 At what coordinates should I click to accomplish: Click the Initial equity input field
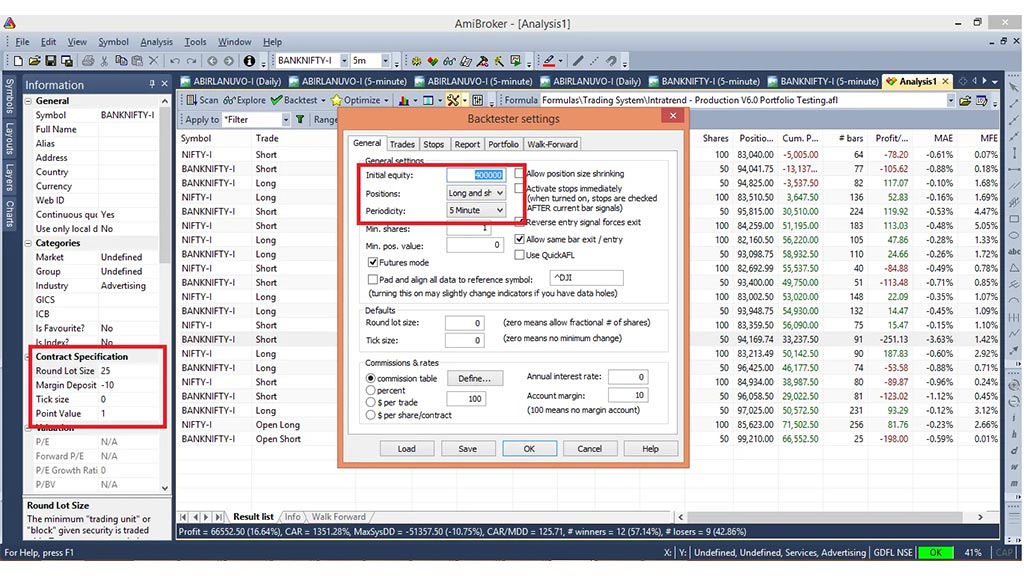click(476, 175)
